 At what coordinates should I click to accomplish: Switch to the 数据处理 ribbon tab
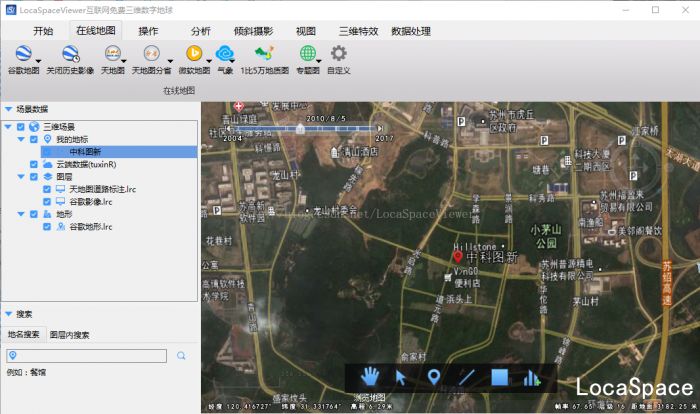click(411, 31)
